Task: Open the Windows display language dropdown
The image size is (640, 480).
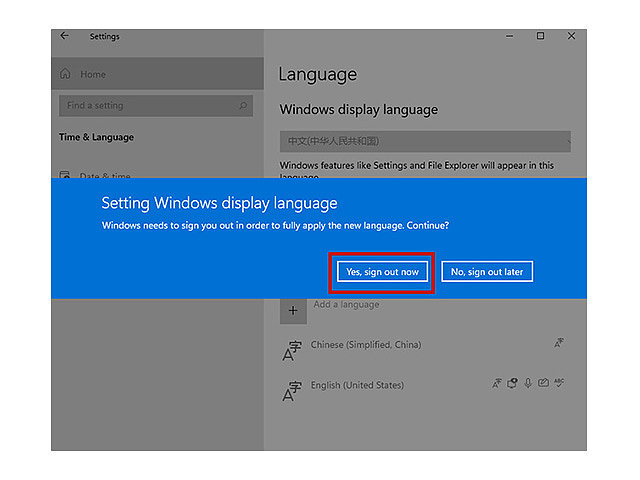Action: pos(425,141)
